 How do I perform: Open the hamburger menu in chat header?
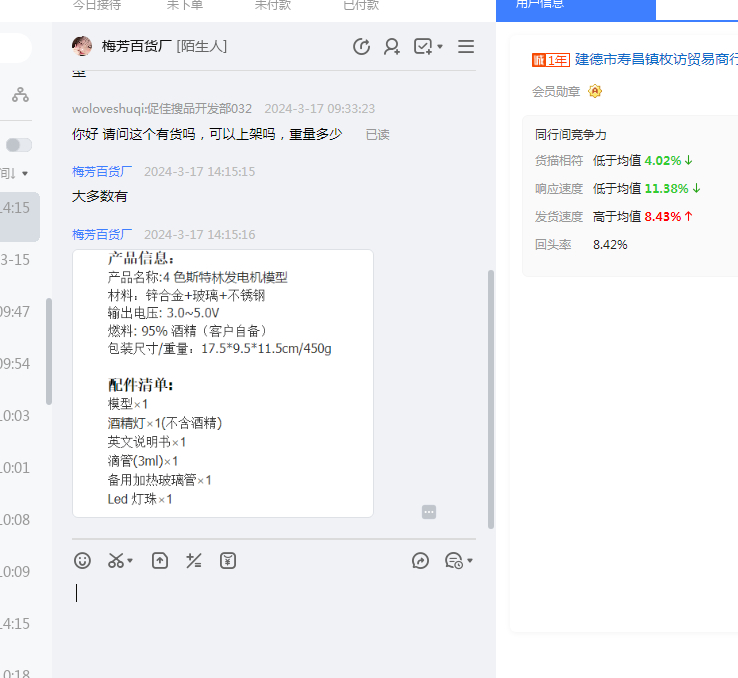pyautogui.click(x=466, y=46)
